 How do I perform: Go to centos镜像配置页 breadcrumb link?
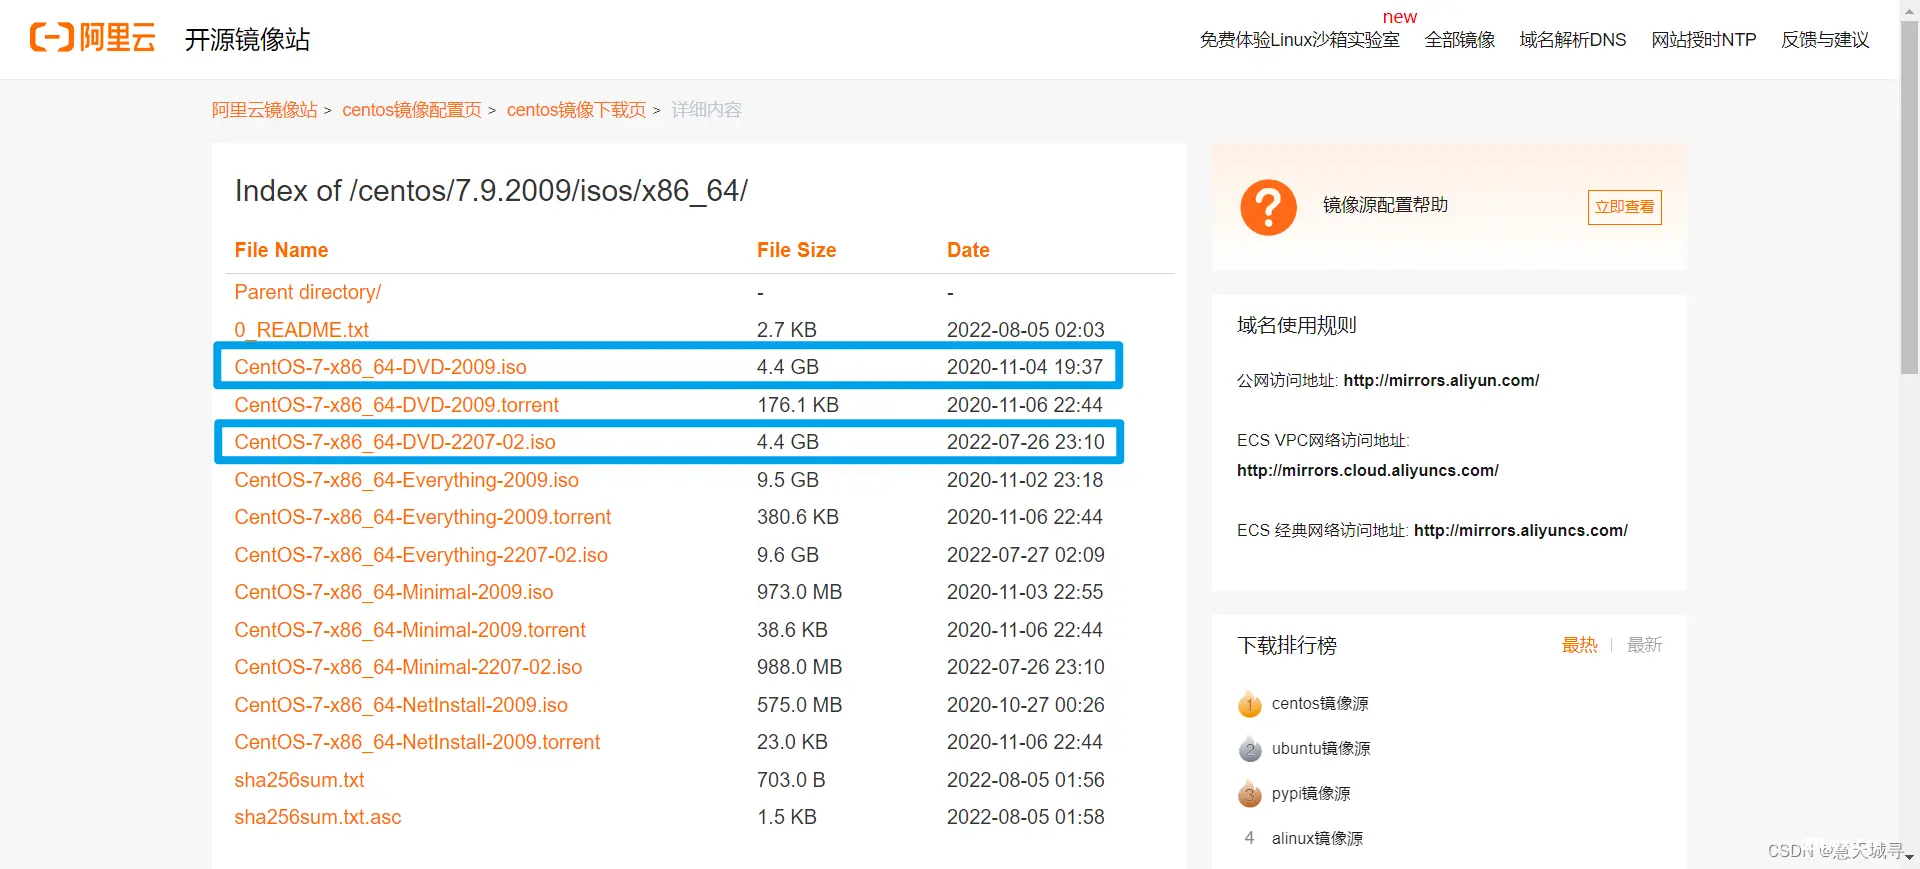pos(412,110)
